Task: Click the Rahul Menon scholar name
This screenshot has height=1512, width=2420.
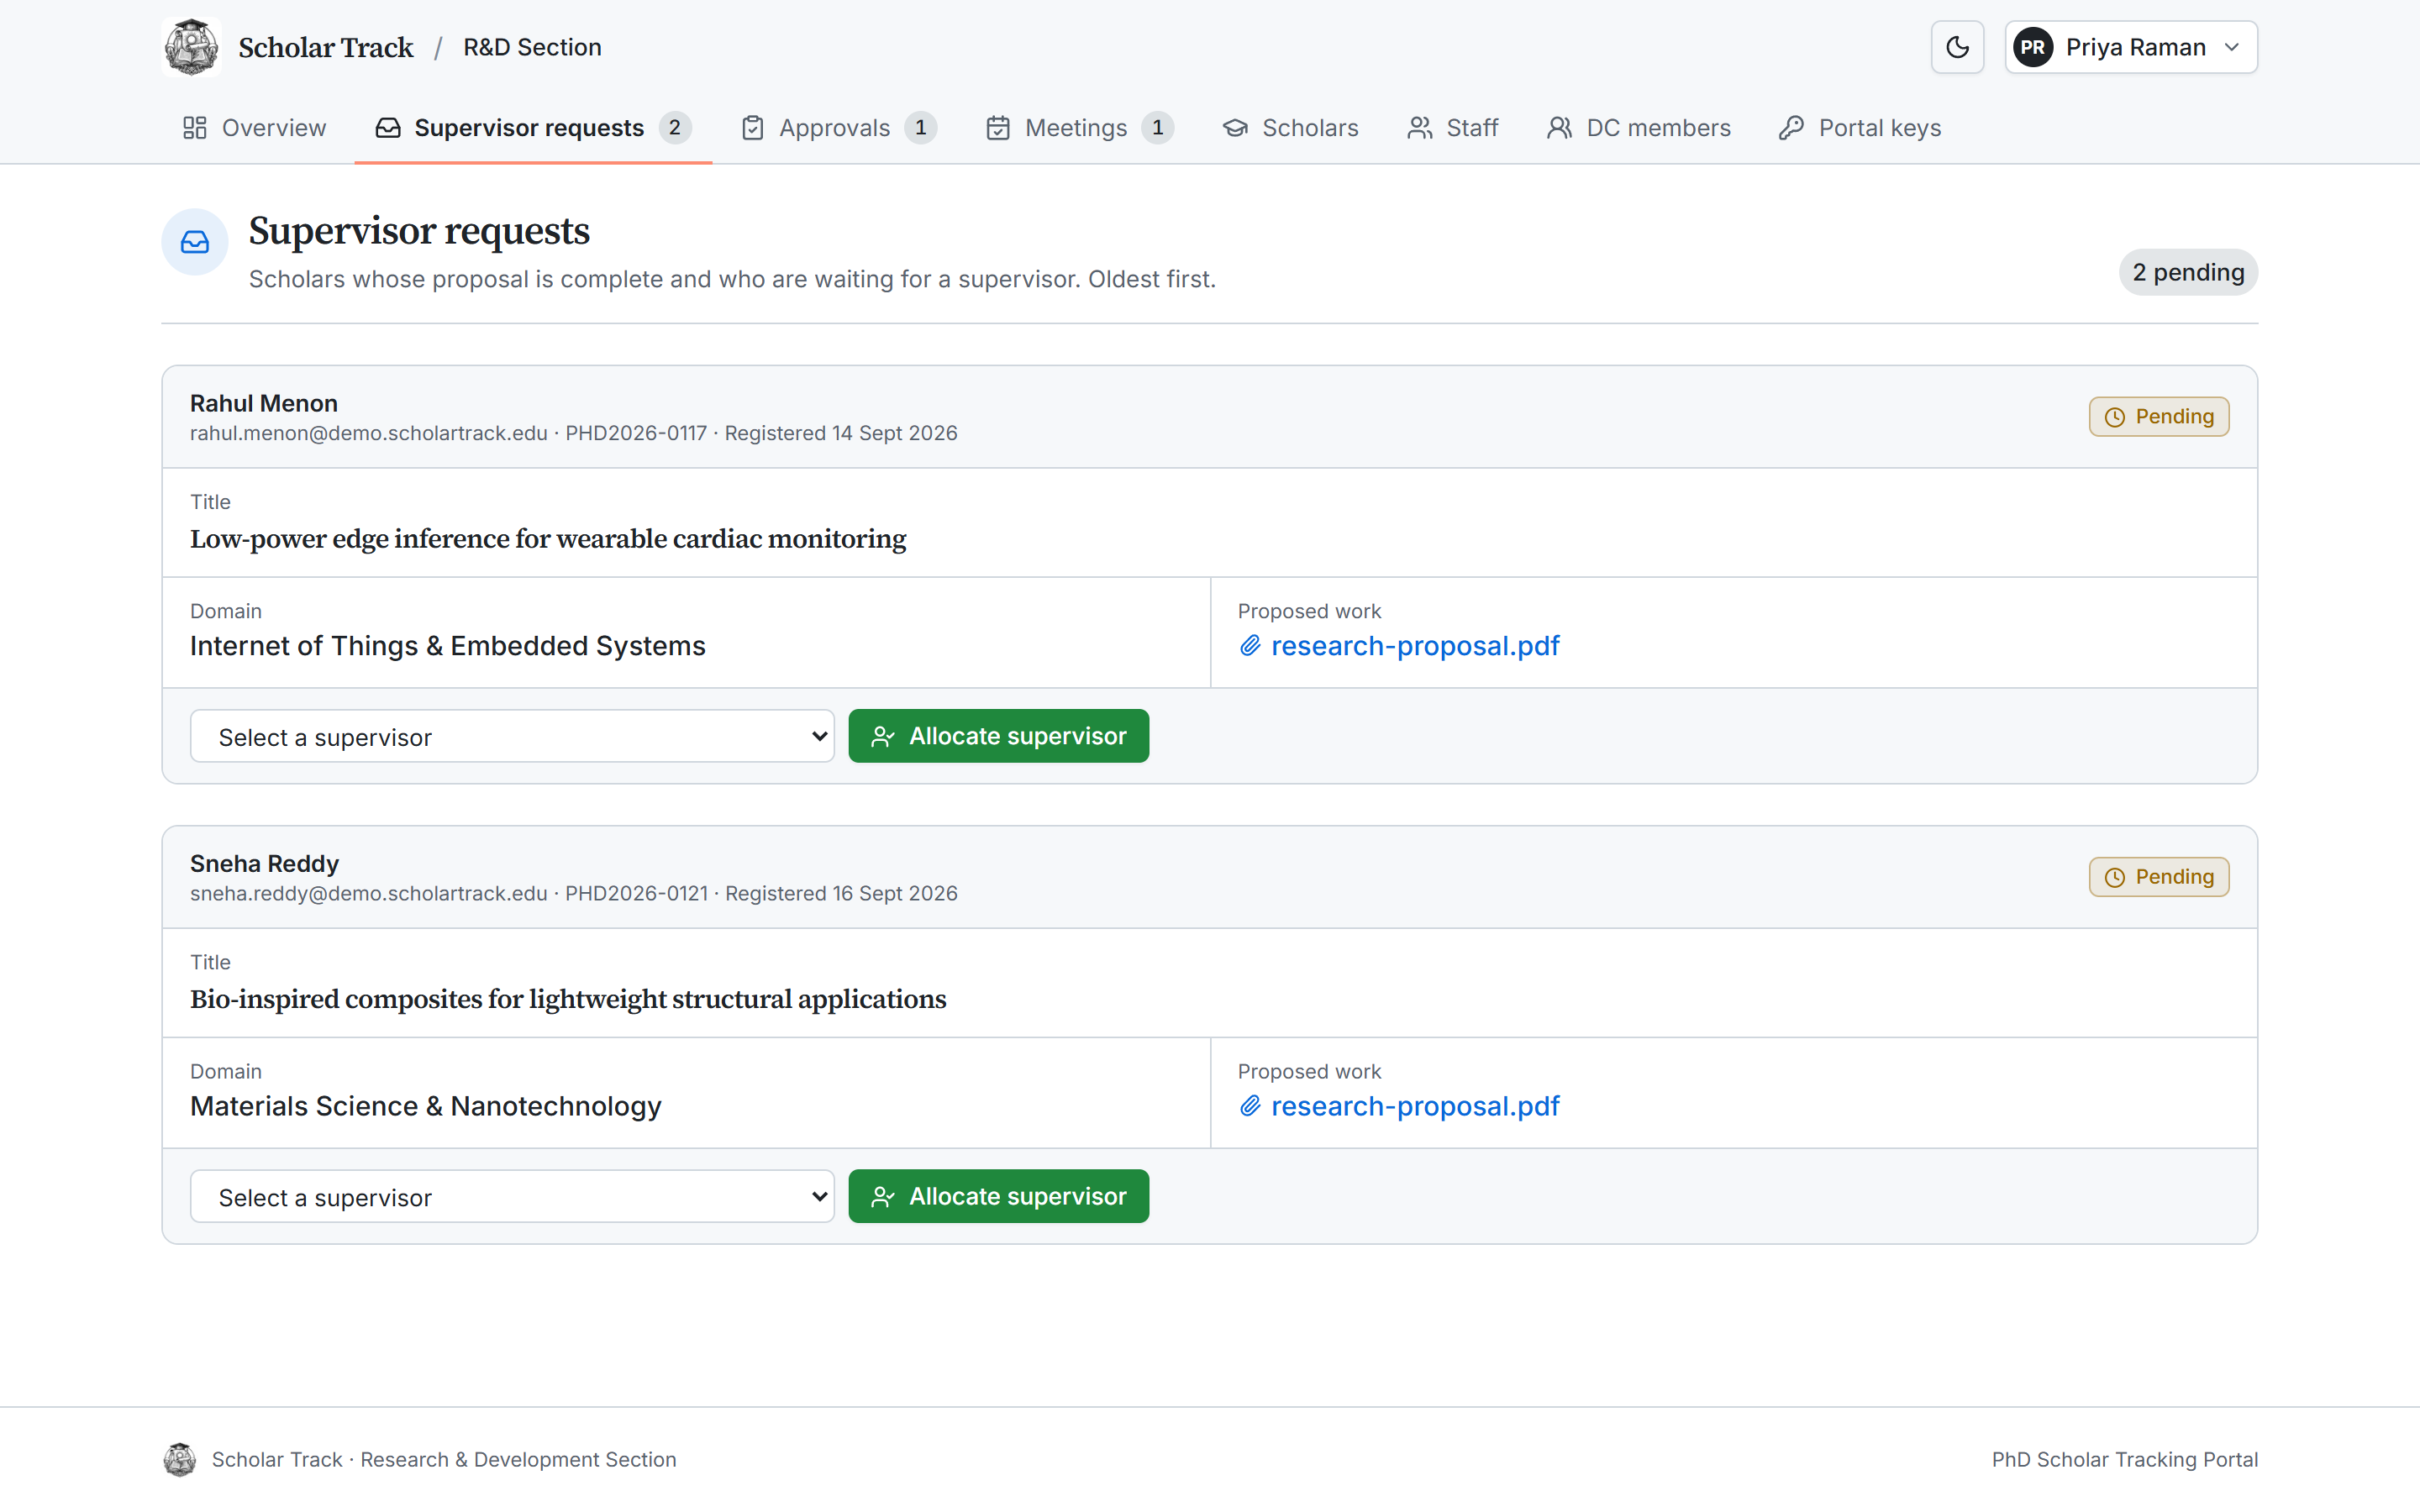Action: click(x=264, y=403)
